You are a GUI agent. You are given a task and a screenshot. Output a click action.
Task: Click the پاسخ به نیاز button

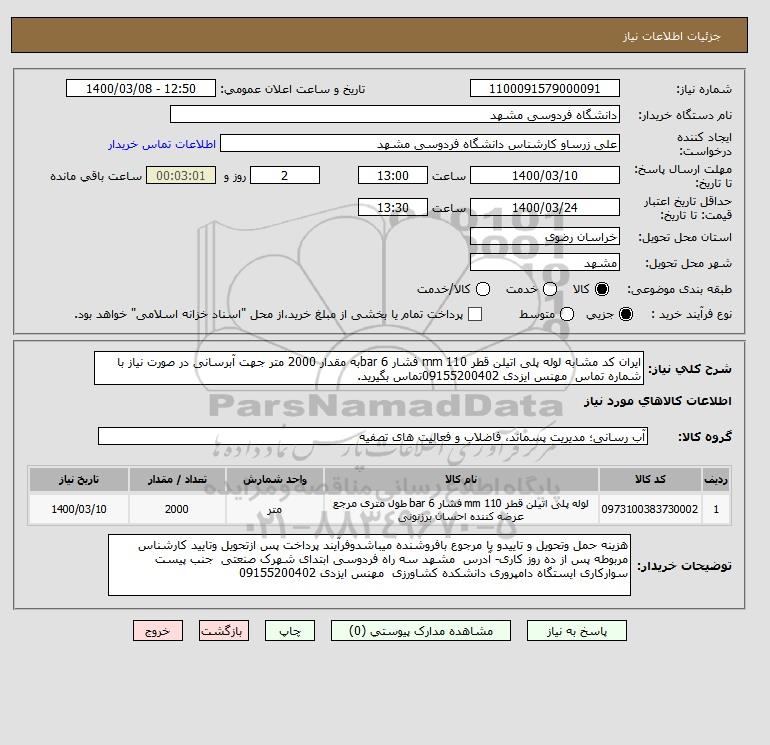[577, 631]
